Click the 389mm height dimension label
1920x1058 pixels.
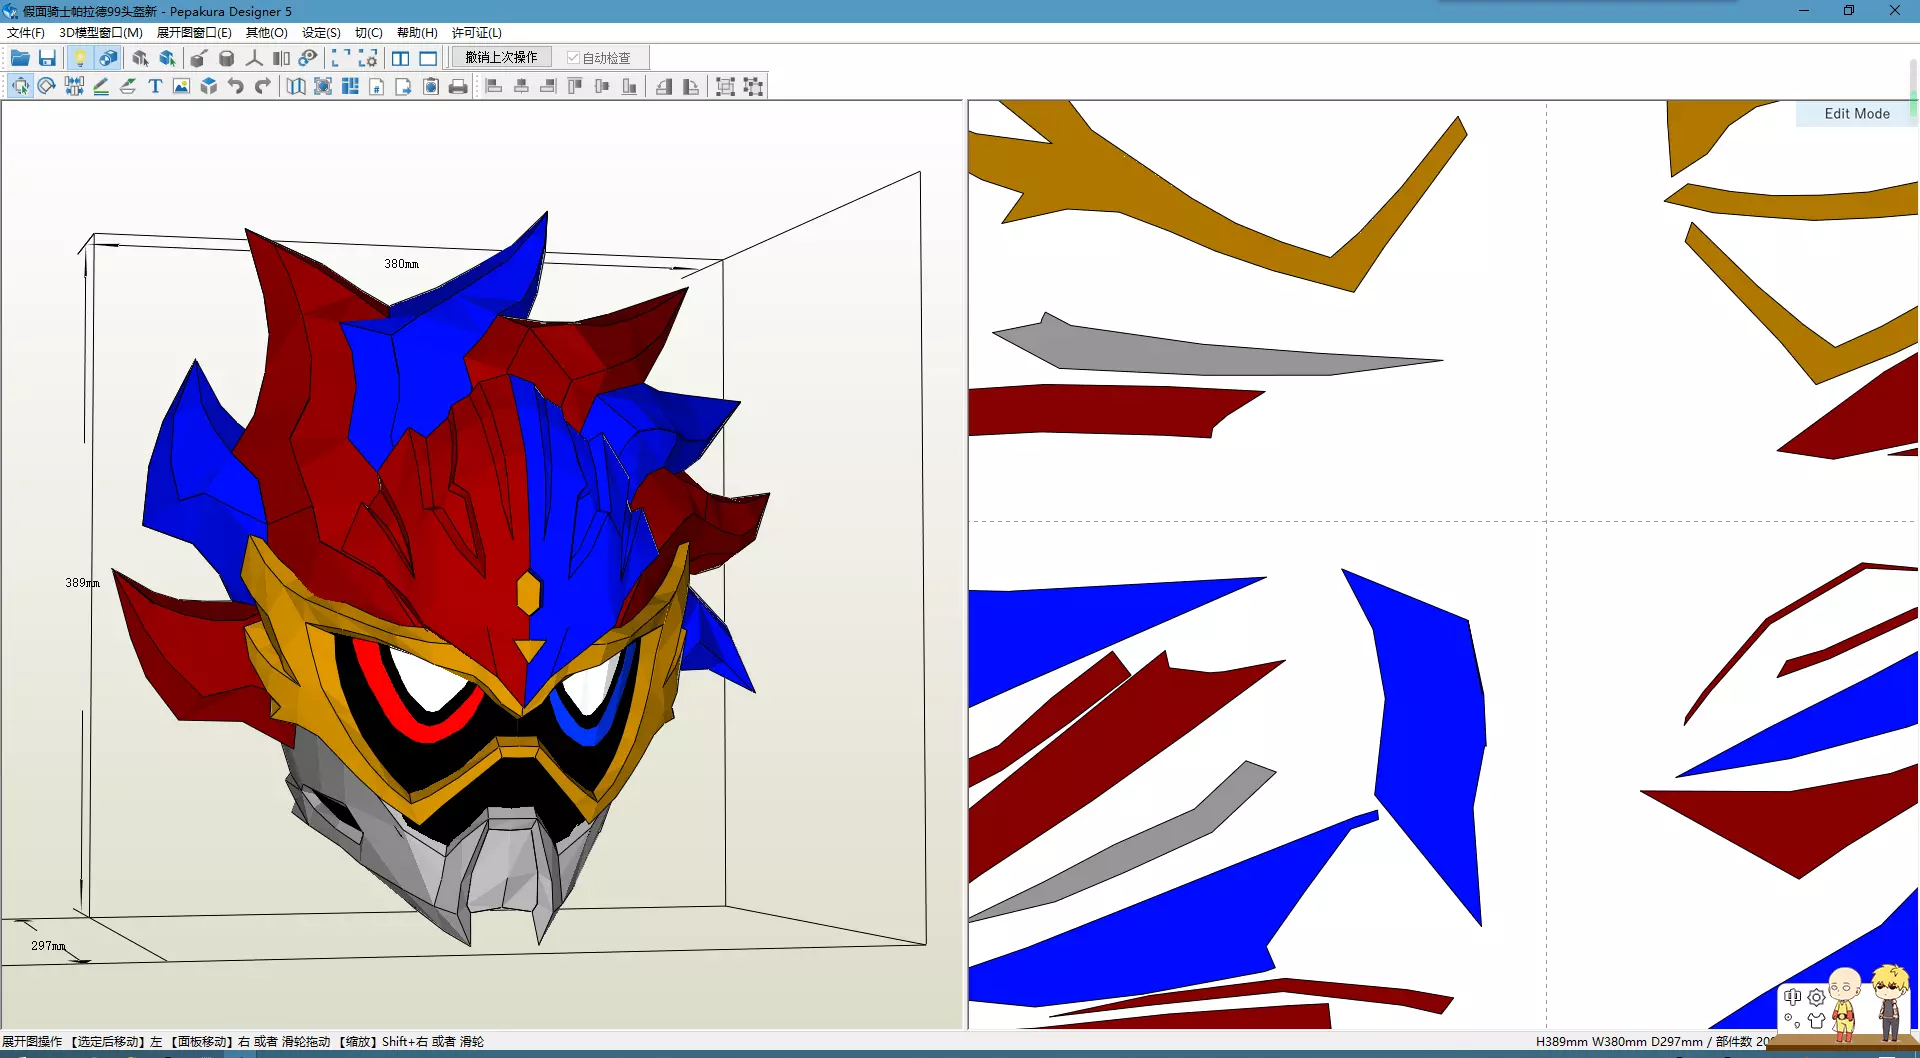(83, 583)
